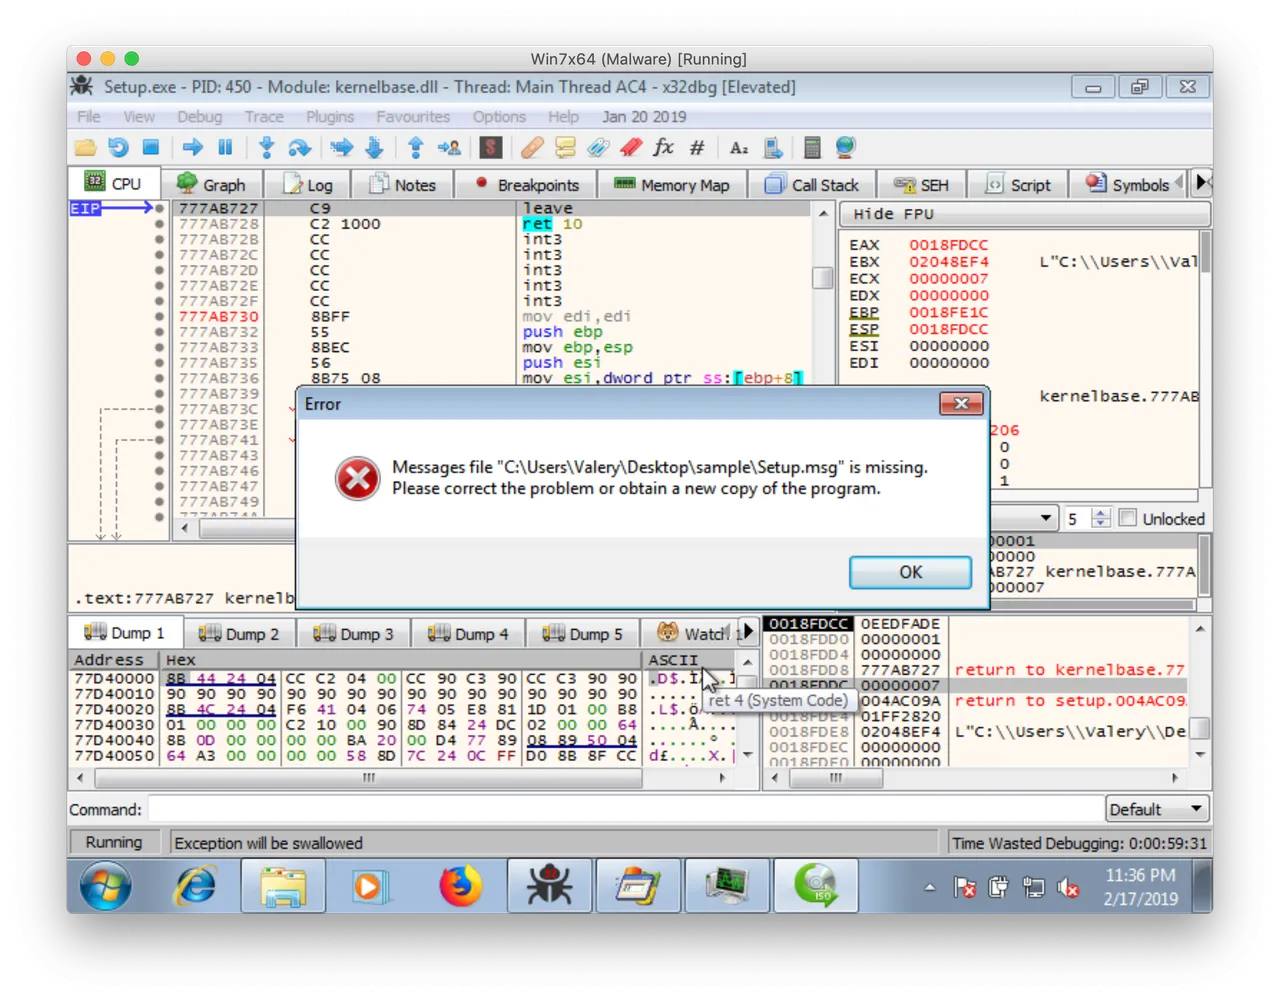Image resolution: width=1280 pixels, height=1002 pixels.
Task: Click the stack pane's vertical scrollbar thumb
Action: (x=1201, y=728)
